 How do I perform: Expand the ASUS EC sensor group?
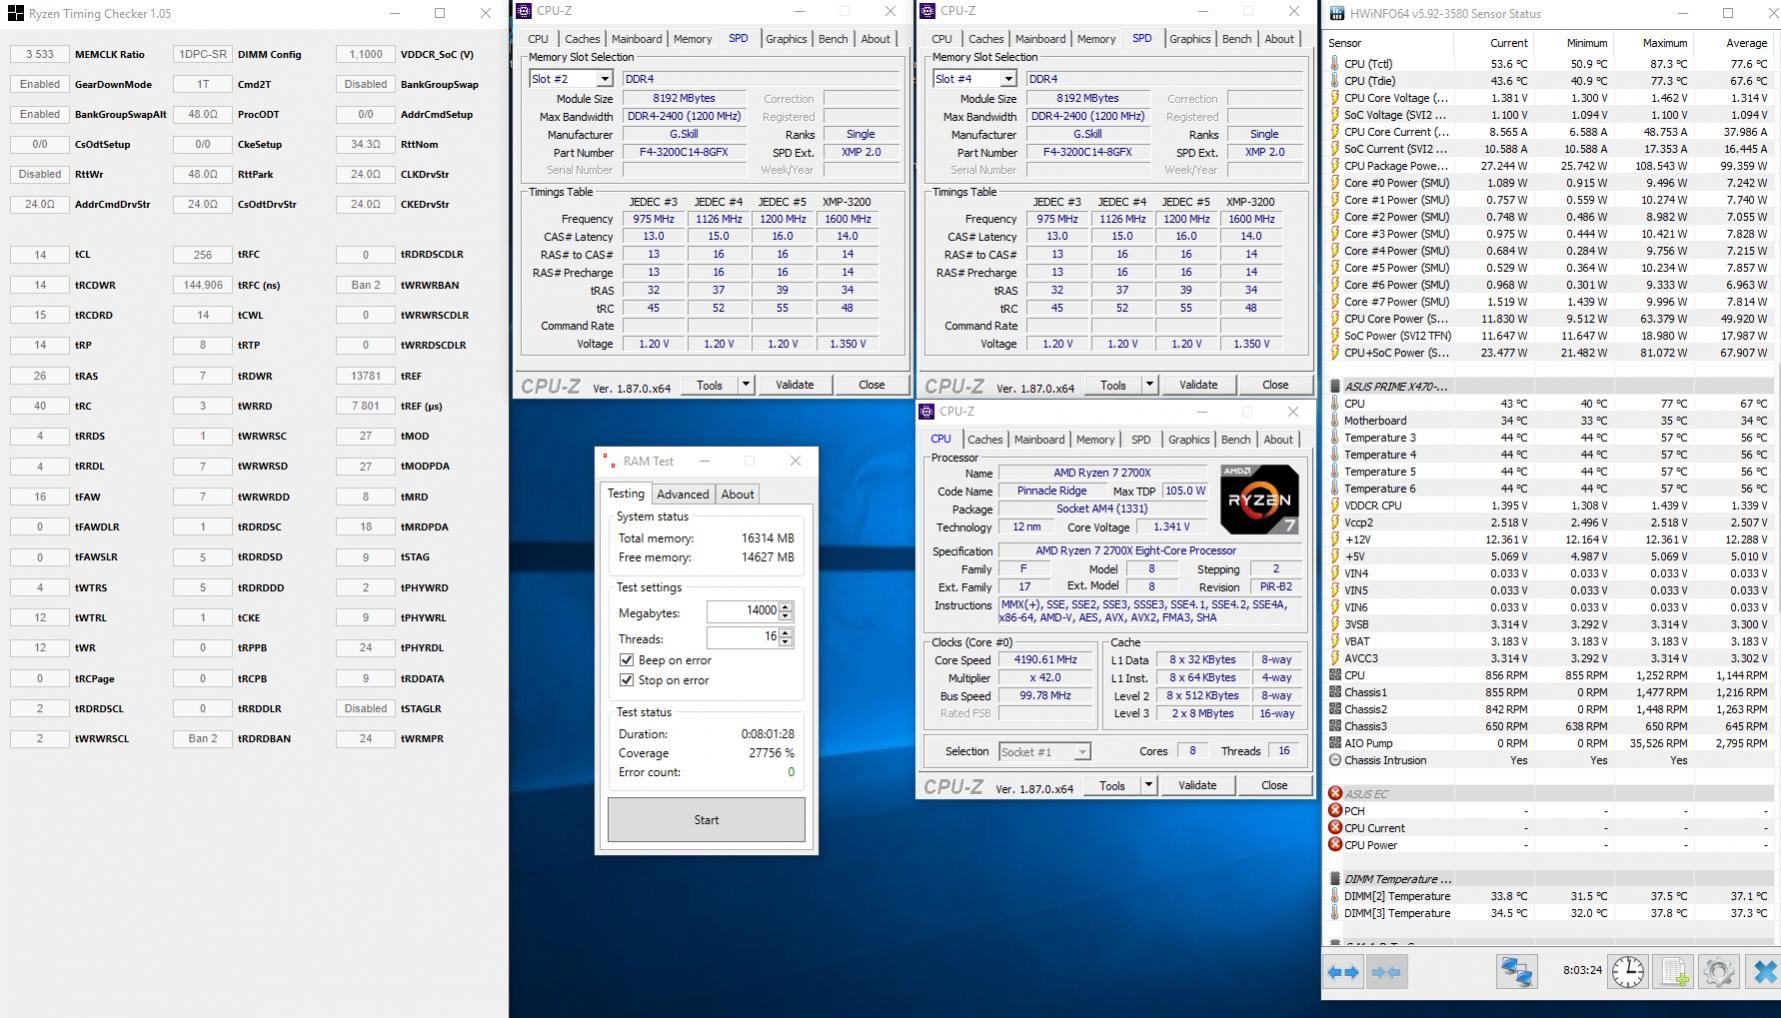[x=1335, y=794]
